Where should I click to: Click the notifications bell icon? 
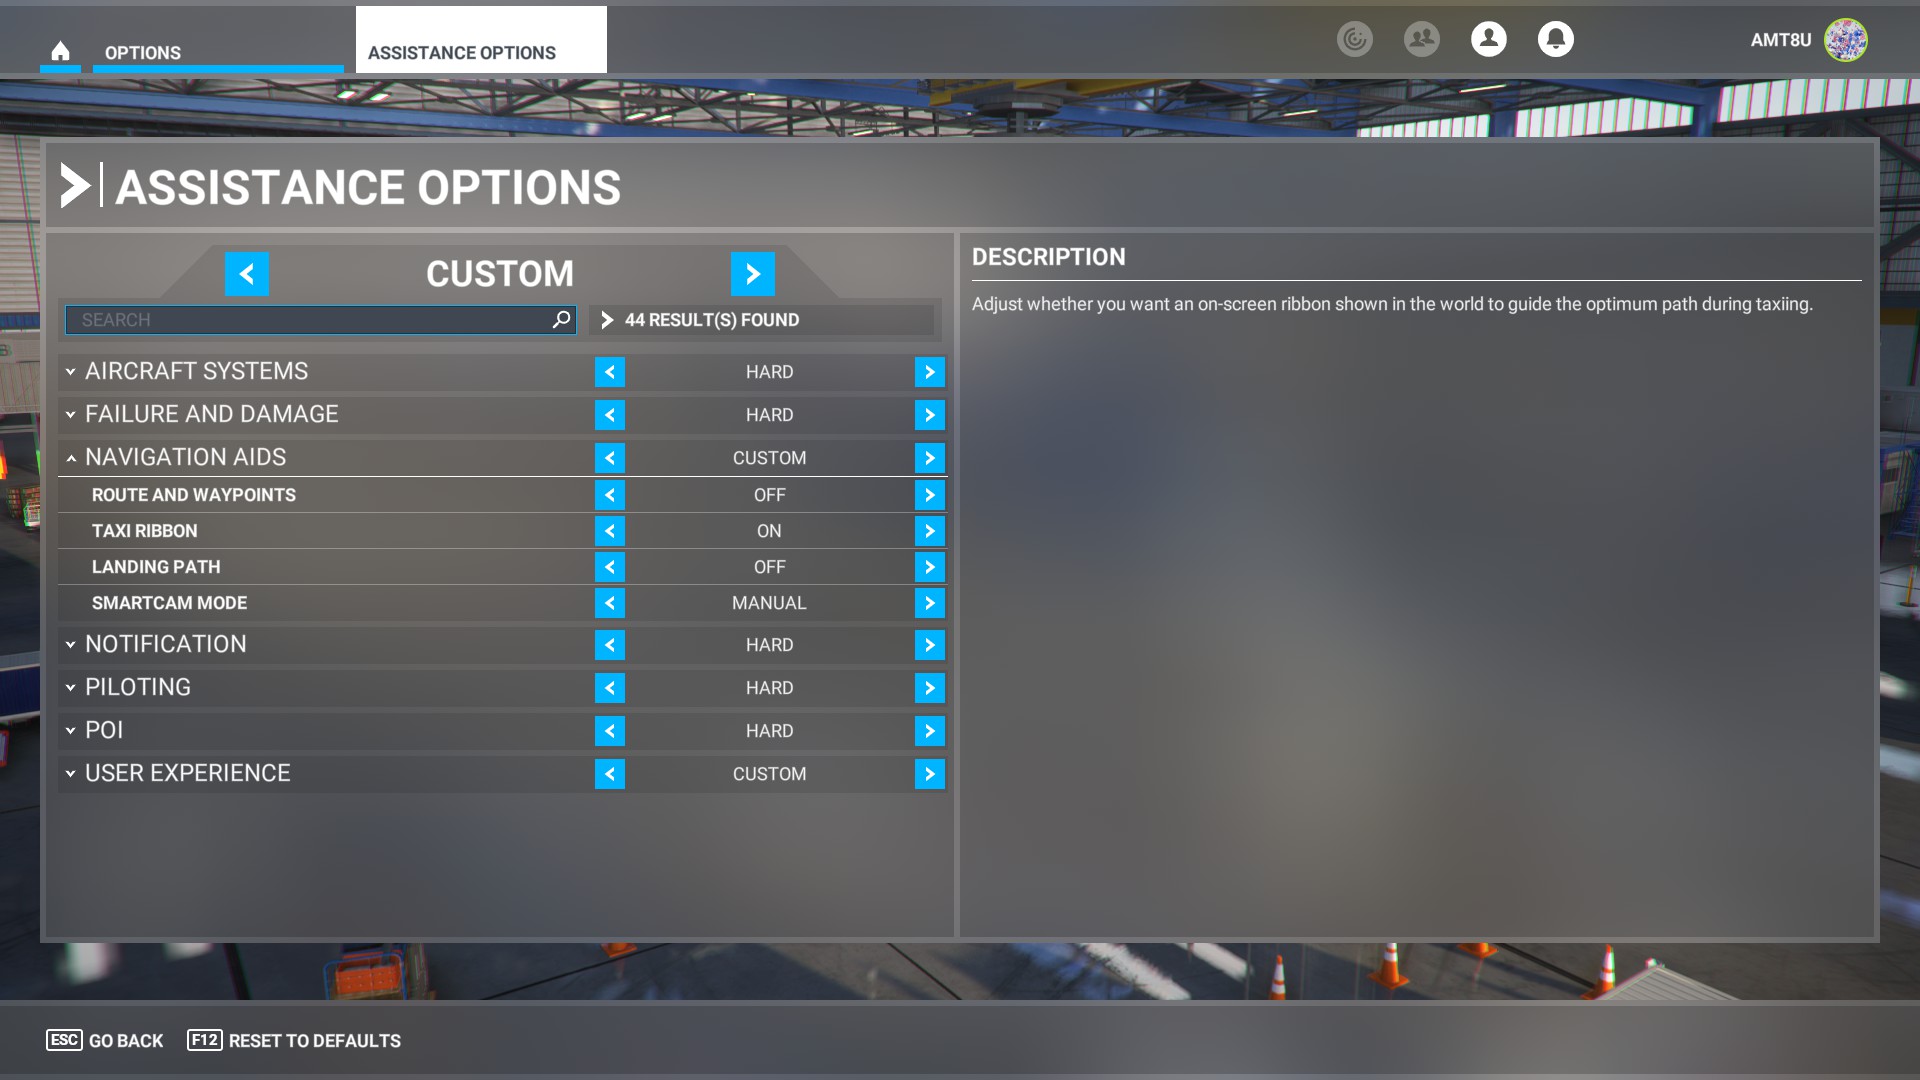coord(1556,38)
